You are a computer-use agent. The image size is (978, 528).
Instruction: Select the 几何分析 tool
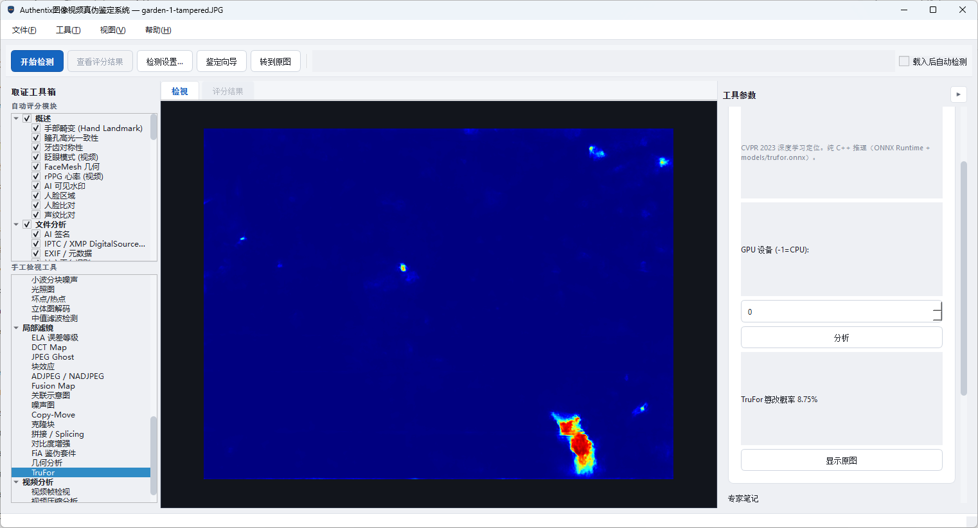(47, 463)
